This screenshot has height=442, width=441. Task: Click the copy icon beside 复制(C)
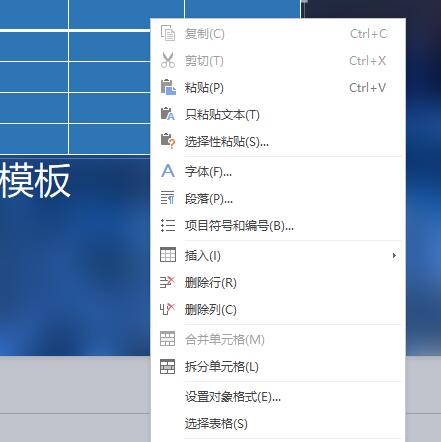pos(168,33)
